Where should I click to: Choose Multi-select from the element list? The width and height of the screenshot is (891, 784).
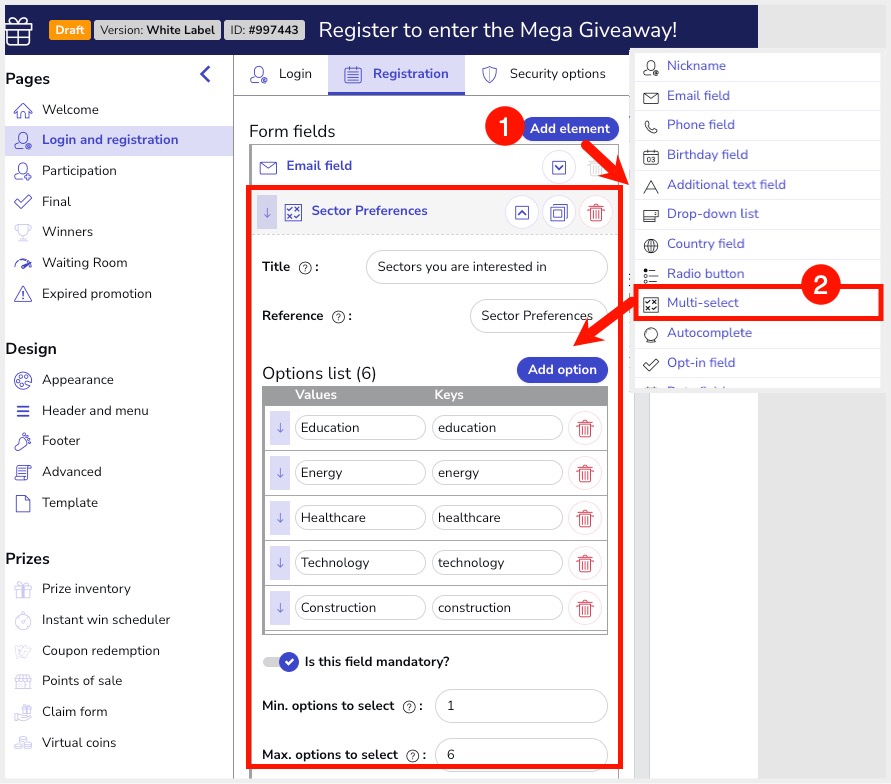point(702,303)
